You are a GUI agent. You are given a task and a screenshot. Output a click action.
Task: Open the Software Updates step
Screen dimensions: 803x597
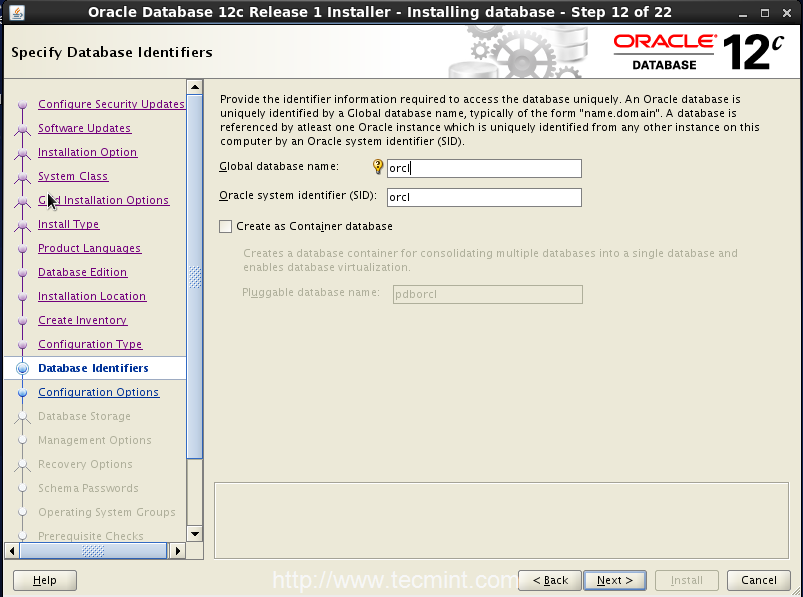tap(84, 128)
